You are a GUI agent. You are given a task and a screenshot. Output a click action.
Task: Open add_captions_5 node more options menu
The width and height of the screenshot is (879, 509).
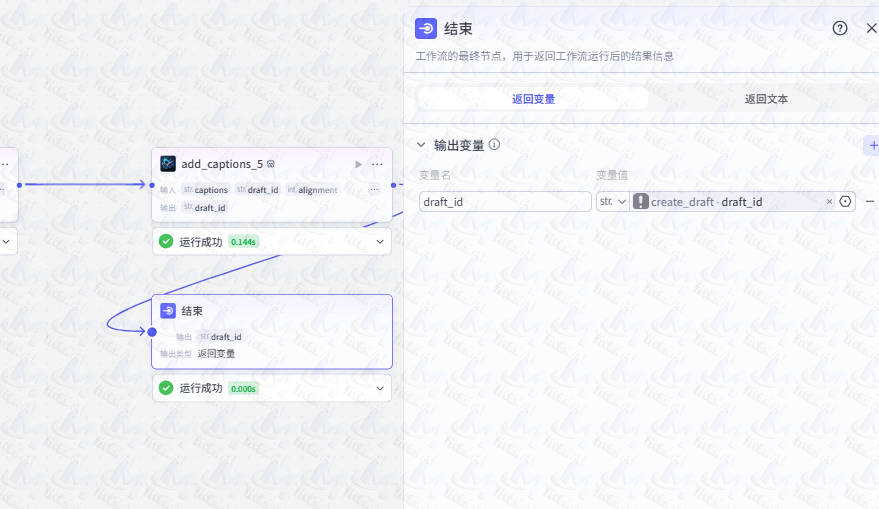[377, 164]
